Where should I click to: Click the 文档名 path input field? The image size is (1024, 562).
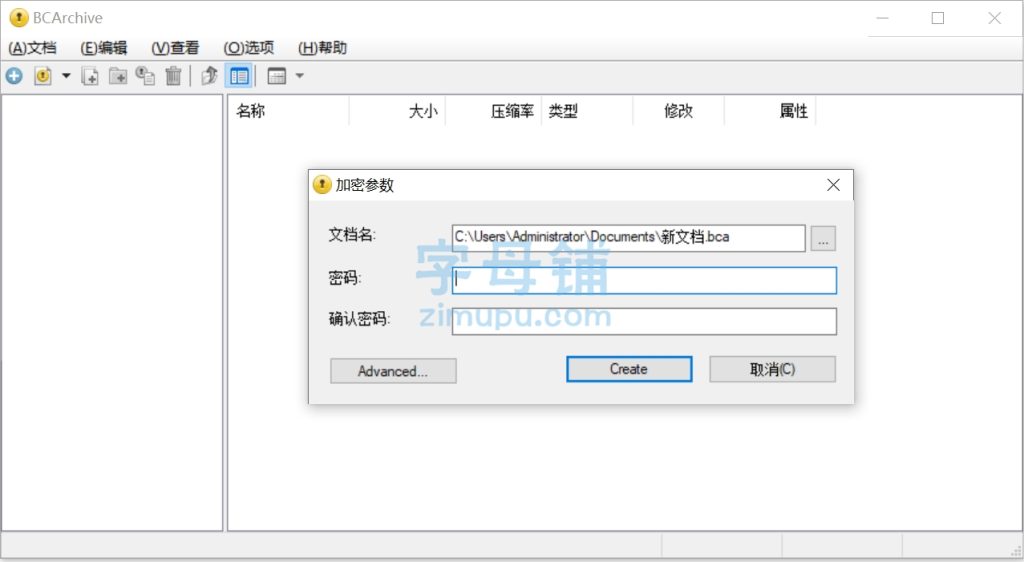tap(628, 238)
